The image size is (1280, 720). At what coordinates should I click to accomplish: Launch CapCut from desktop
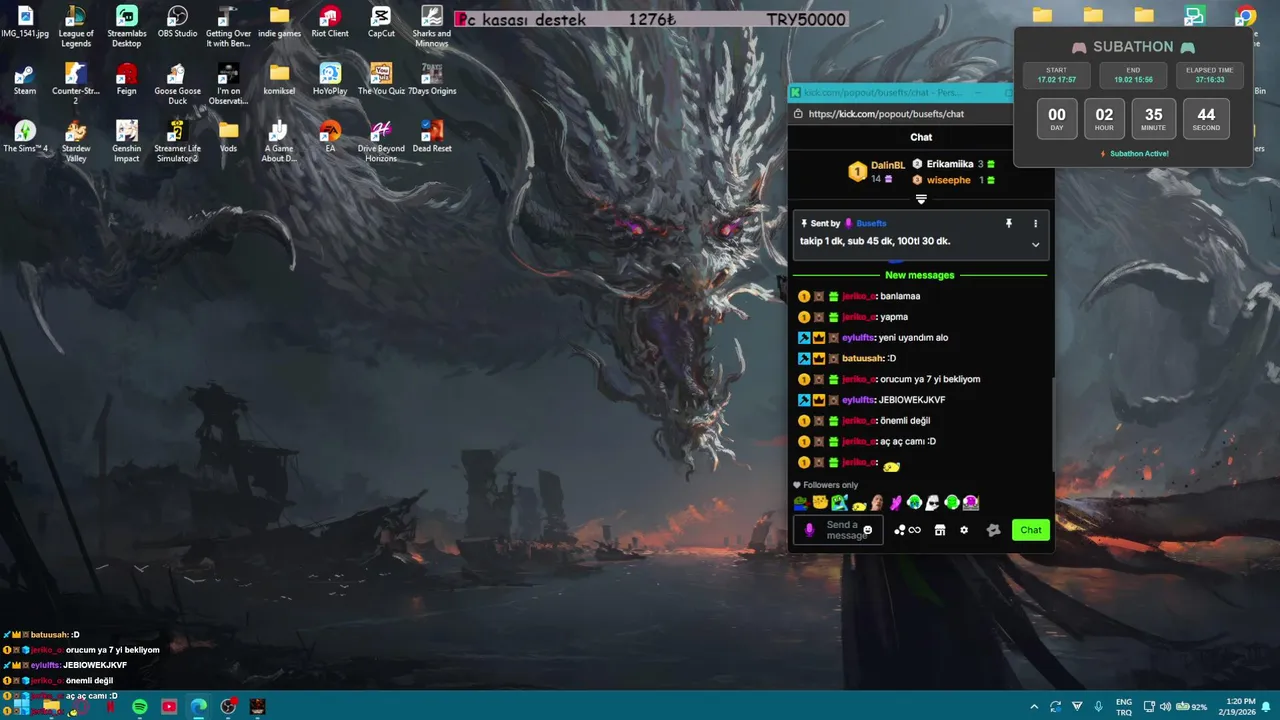tap(381, 22)
